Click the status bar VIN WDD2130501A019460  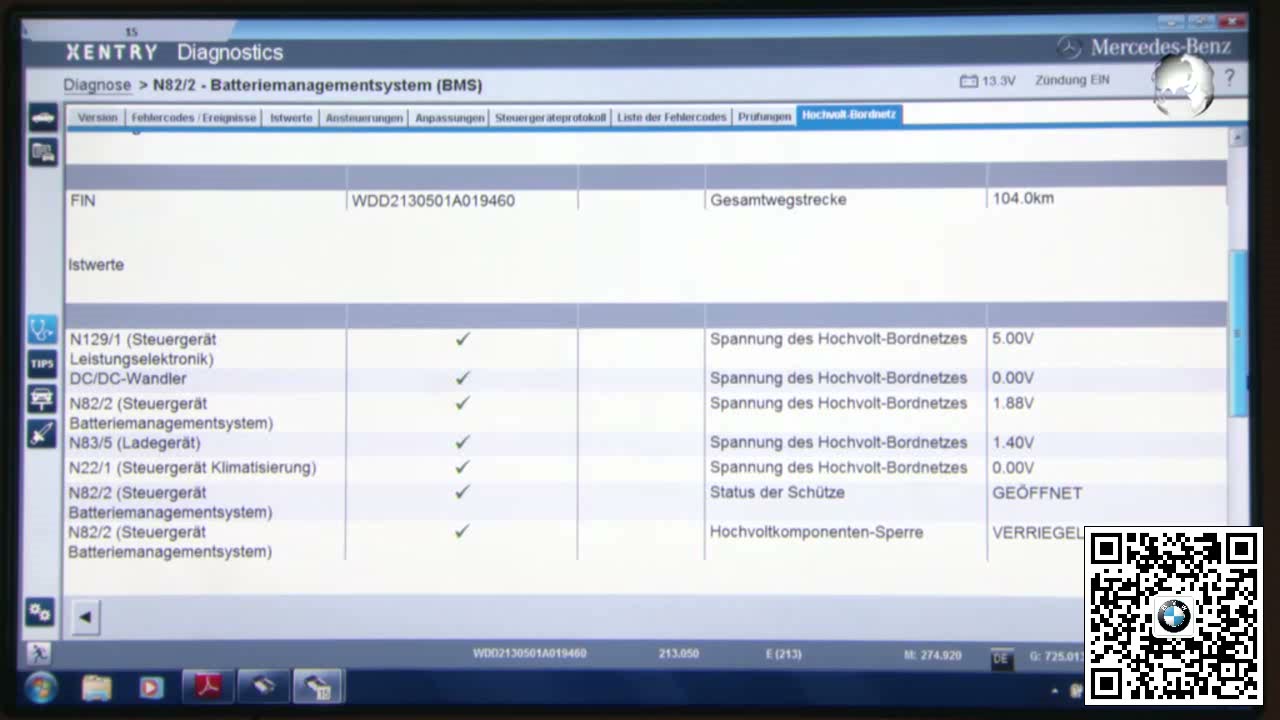(x=529, y=654)
